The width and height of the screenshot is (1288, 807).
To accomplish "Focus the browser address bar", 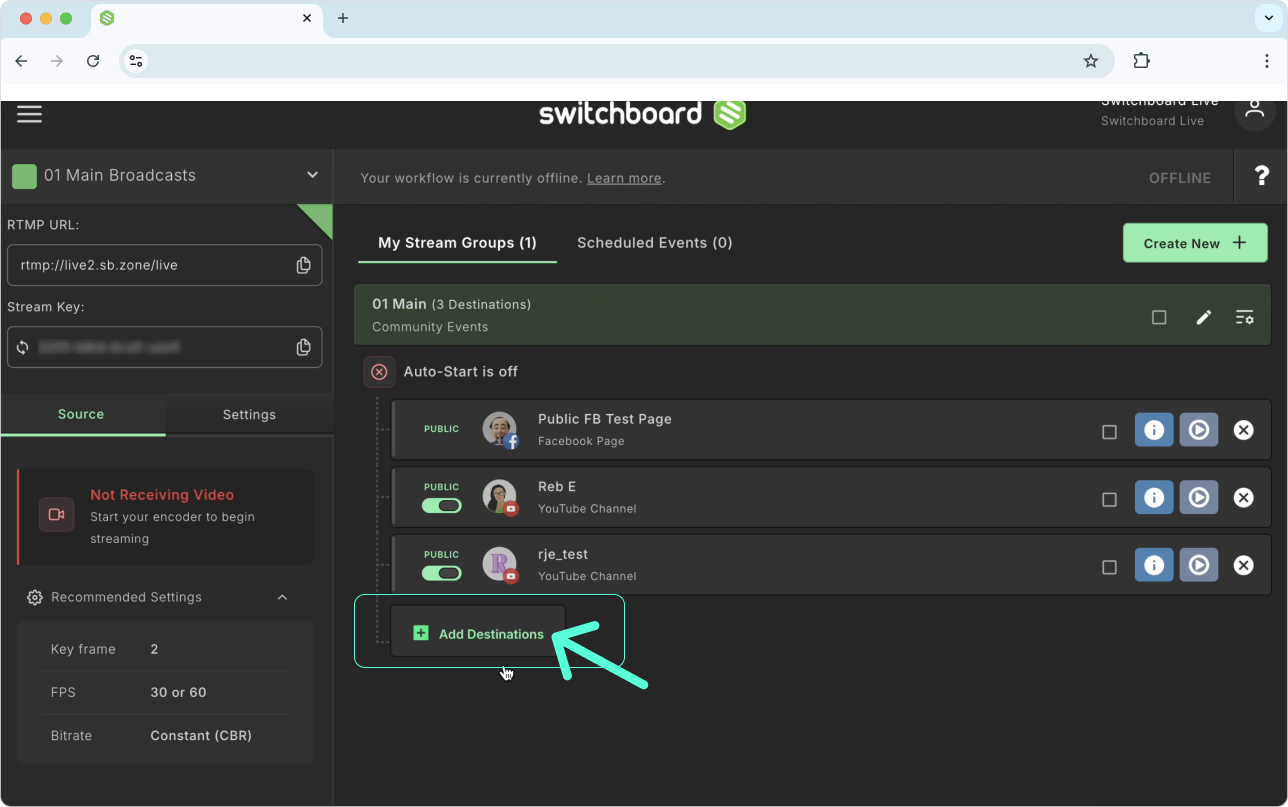I will [615, 61].
